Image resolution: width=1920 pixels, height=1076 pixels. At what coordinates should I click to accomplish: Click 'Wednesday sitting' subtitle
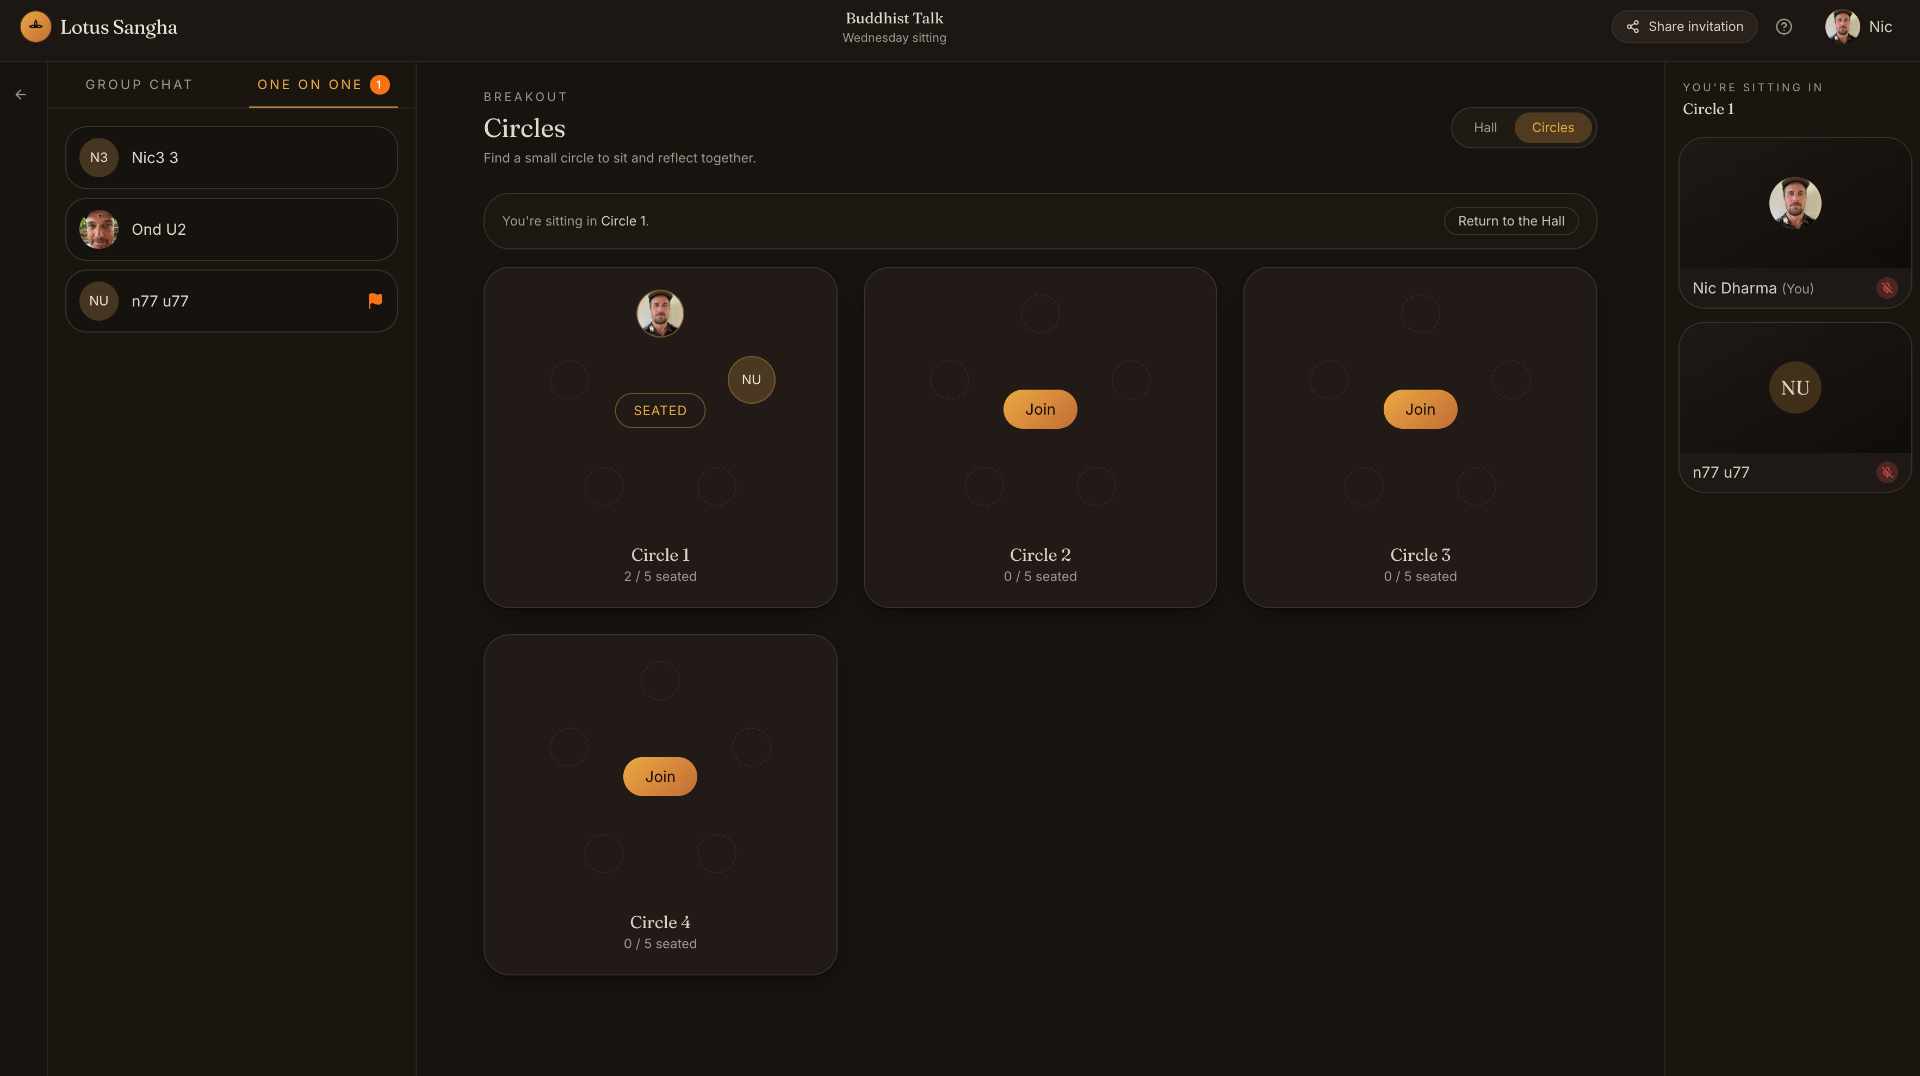tap(894, 38)
